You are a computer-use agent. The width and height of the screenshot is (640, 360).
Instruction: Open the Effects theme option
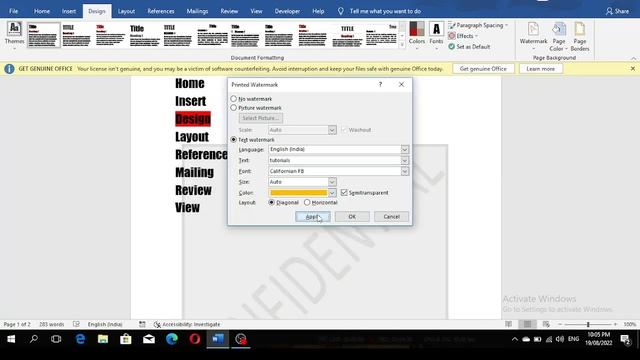463,36
